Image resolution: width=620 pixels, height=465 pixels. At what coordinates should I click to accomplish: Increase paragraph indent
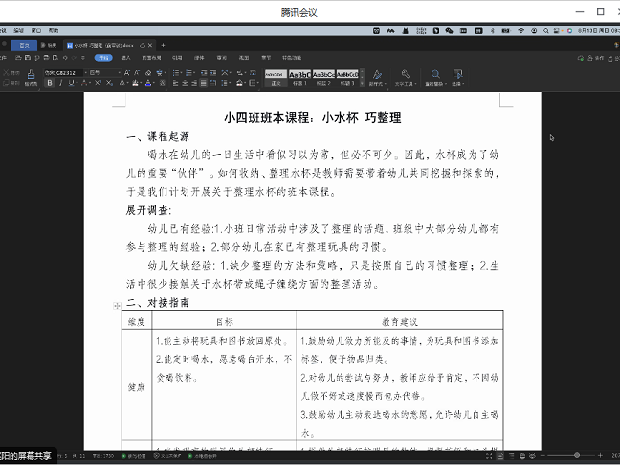(x=213, y=73)
